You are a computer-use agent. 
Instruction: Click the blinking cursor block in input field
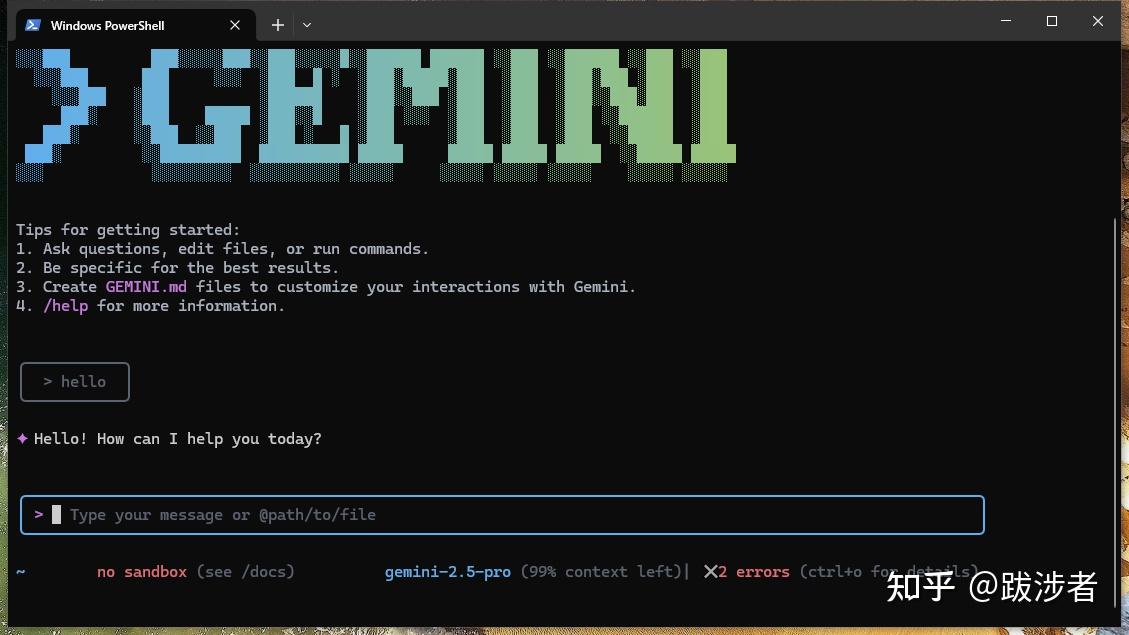point(55,514)
